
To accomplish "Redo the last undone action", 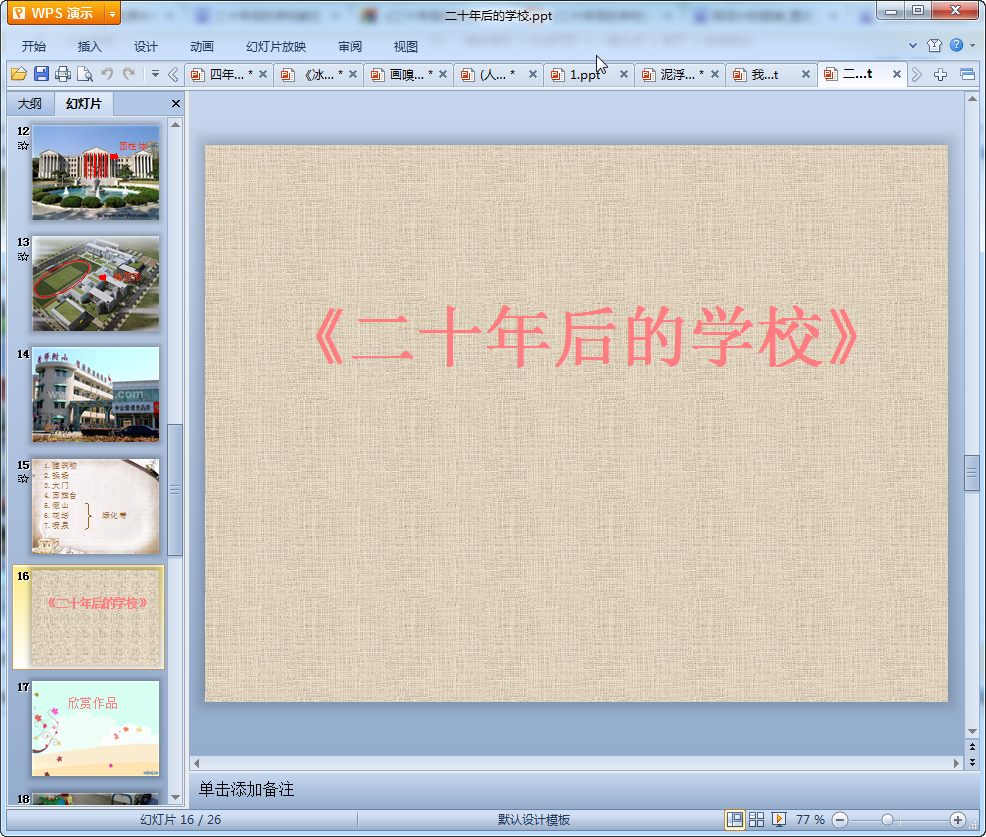I will [x=129, y=74].
